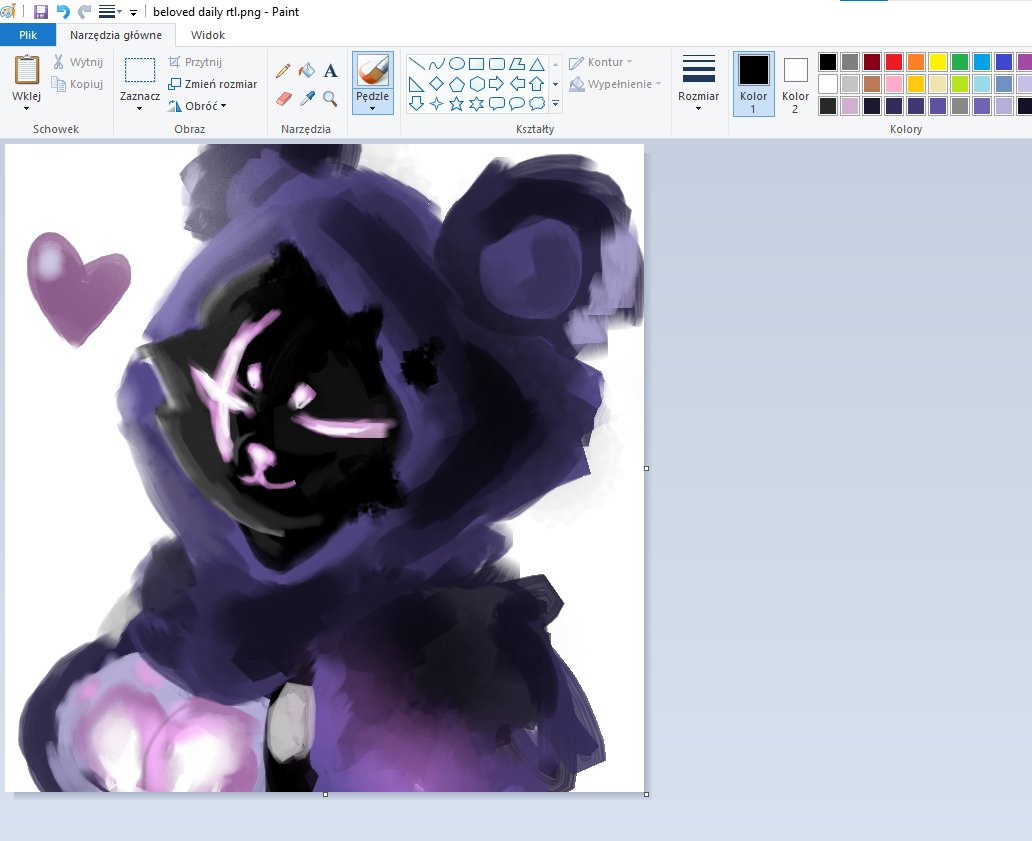Open the Pędzle brushes dropdown

click(x=373, y=103)
